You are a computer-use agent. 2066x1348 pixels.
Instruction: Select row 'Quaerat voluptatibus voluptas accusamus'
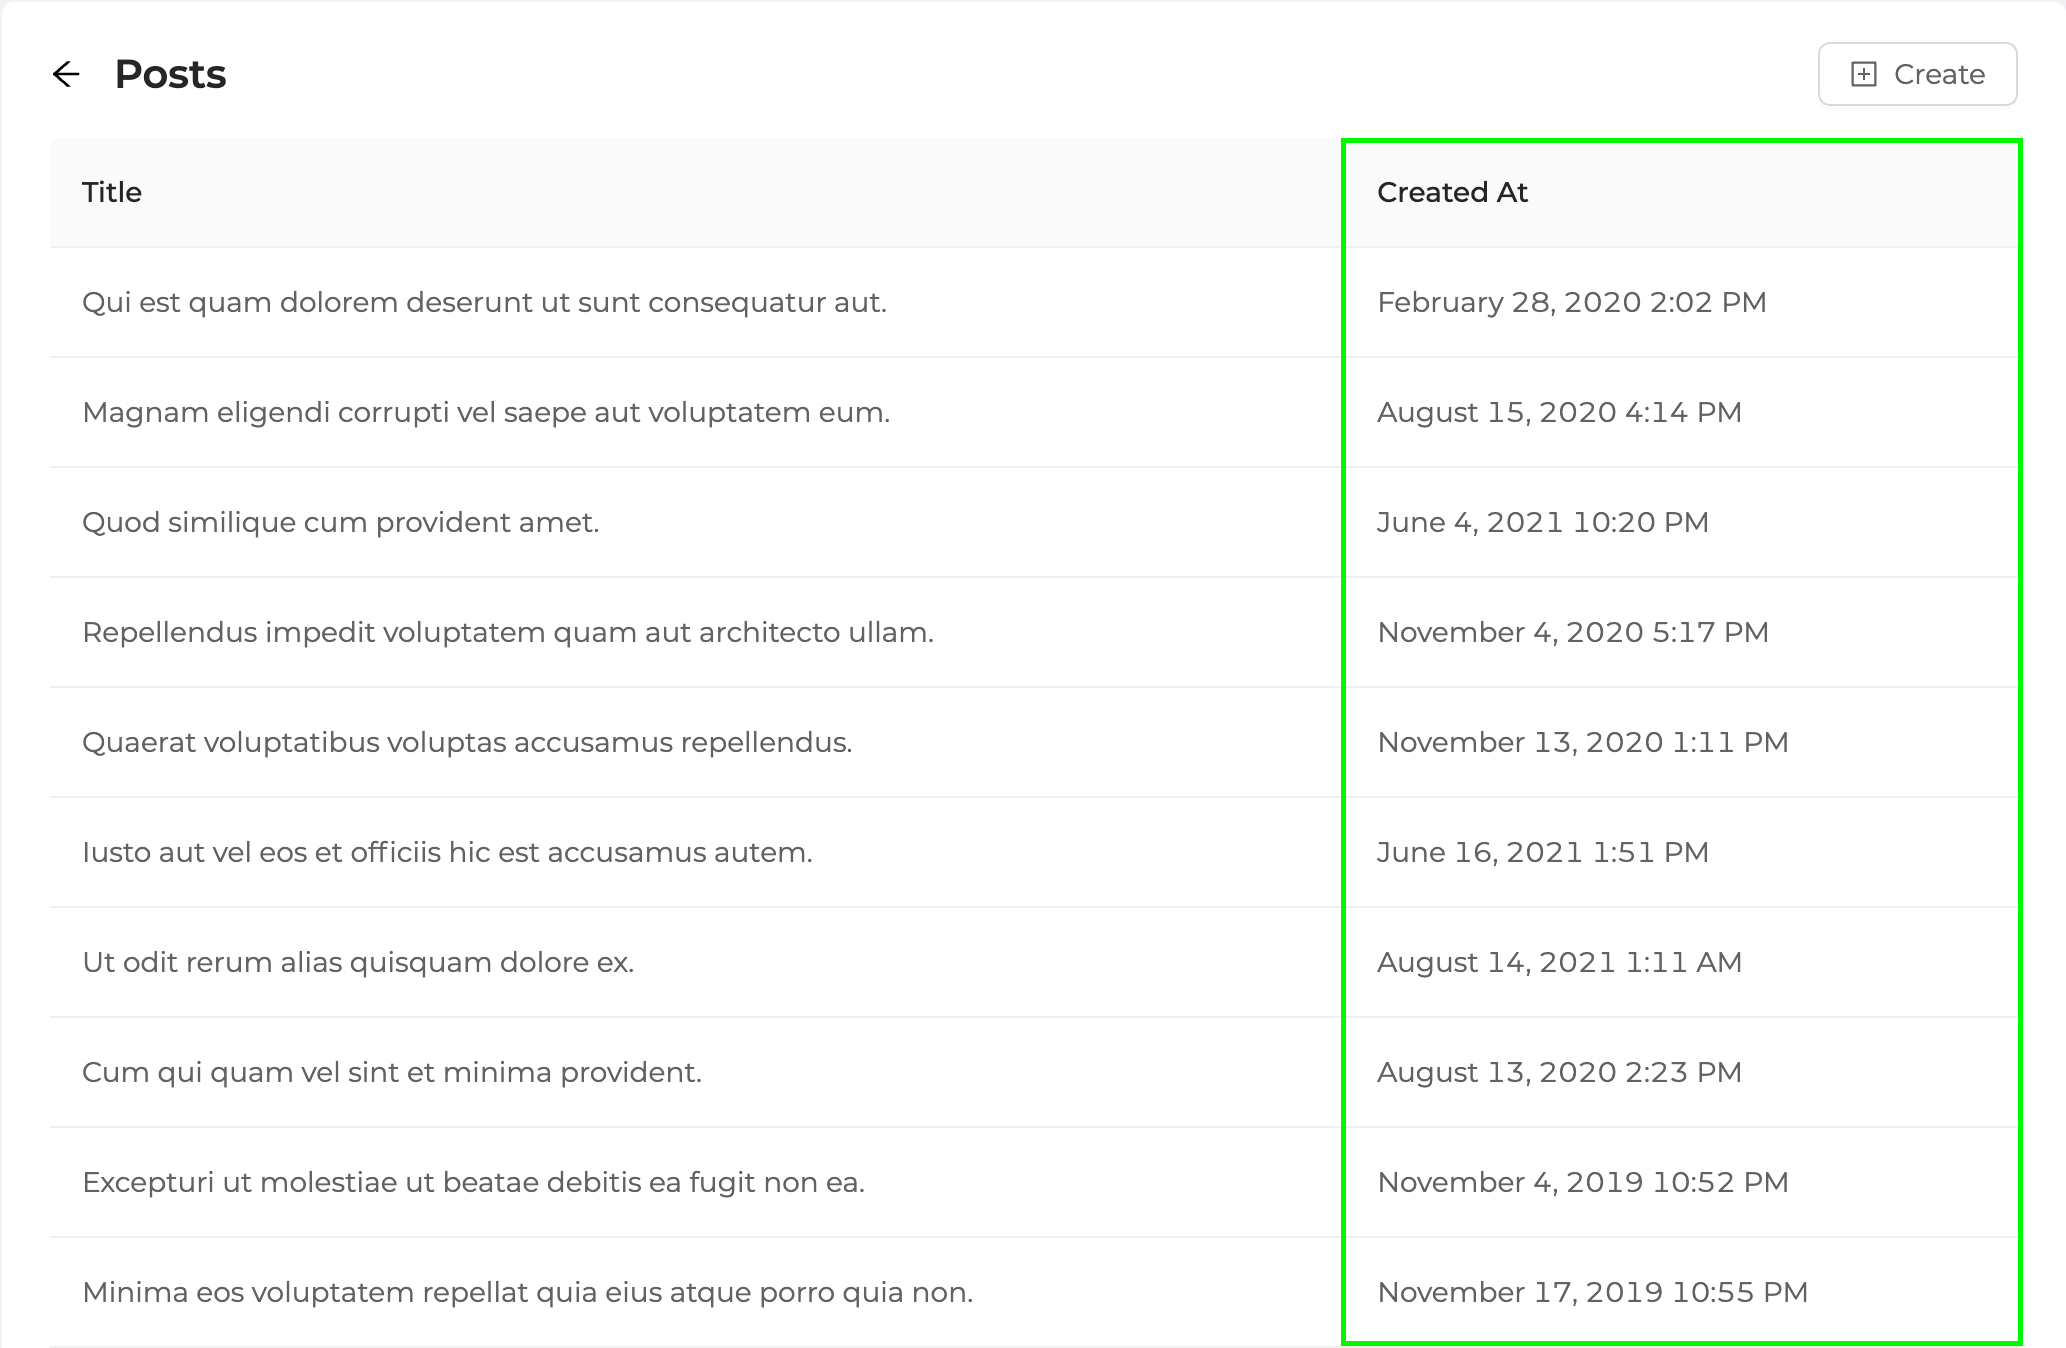click(x=467, y=742)
